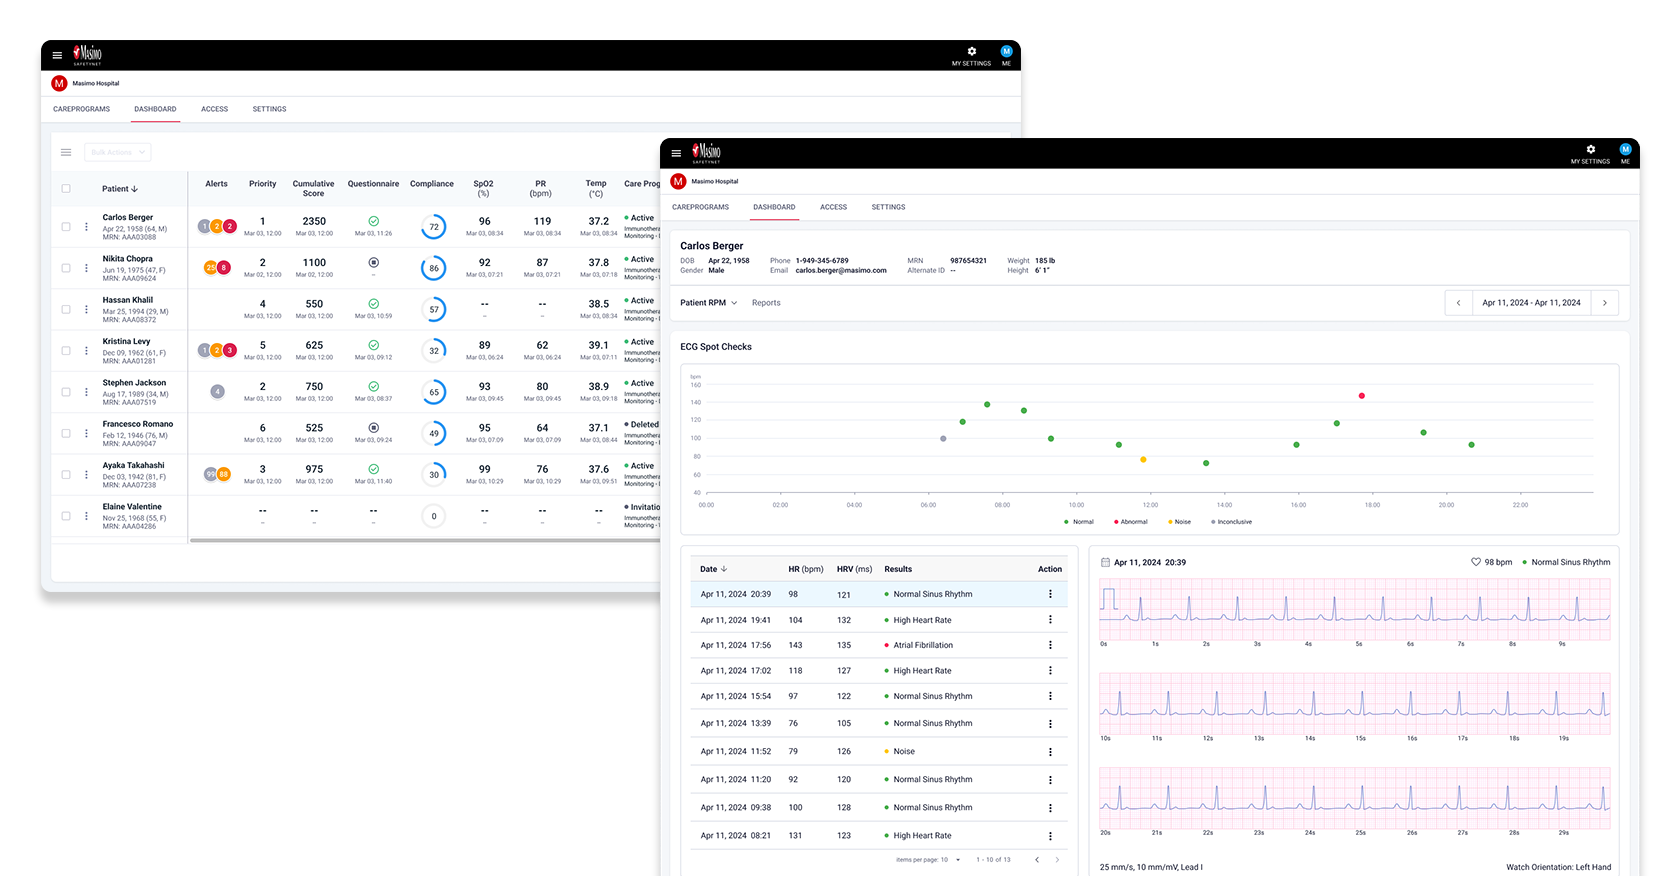1680x876 pixels.
Task: Open the ACCESS tab in patient window
Action: click(x=833, y=207)
